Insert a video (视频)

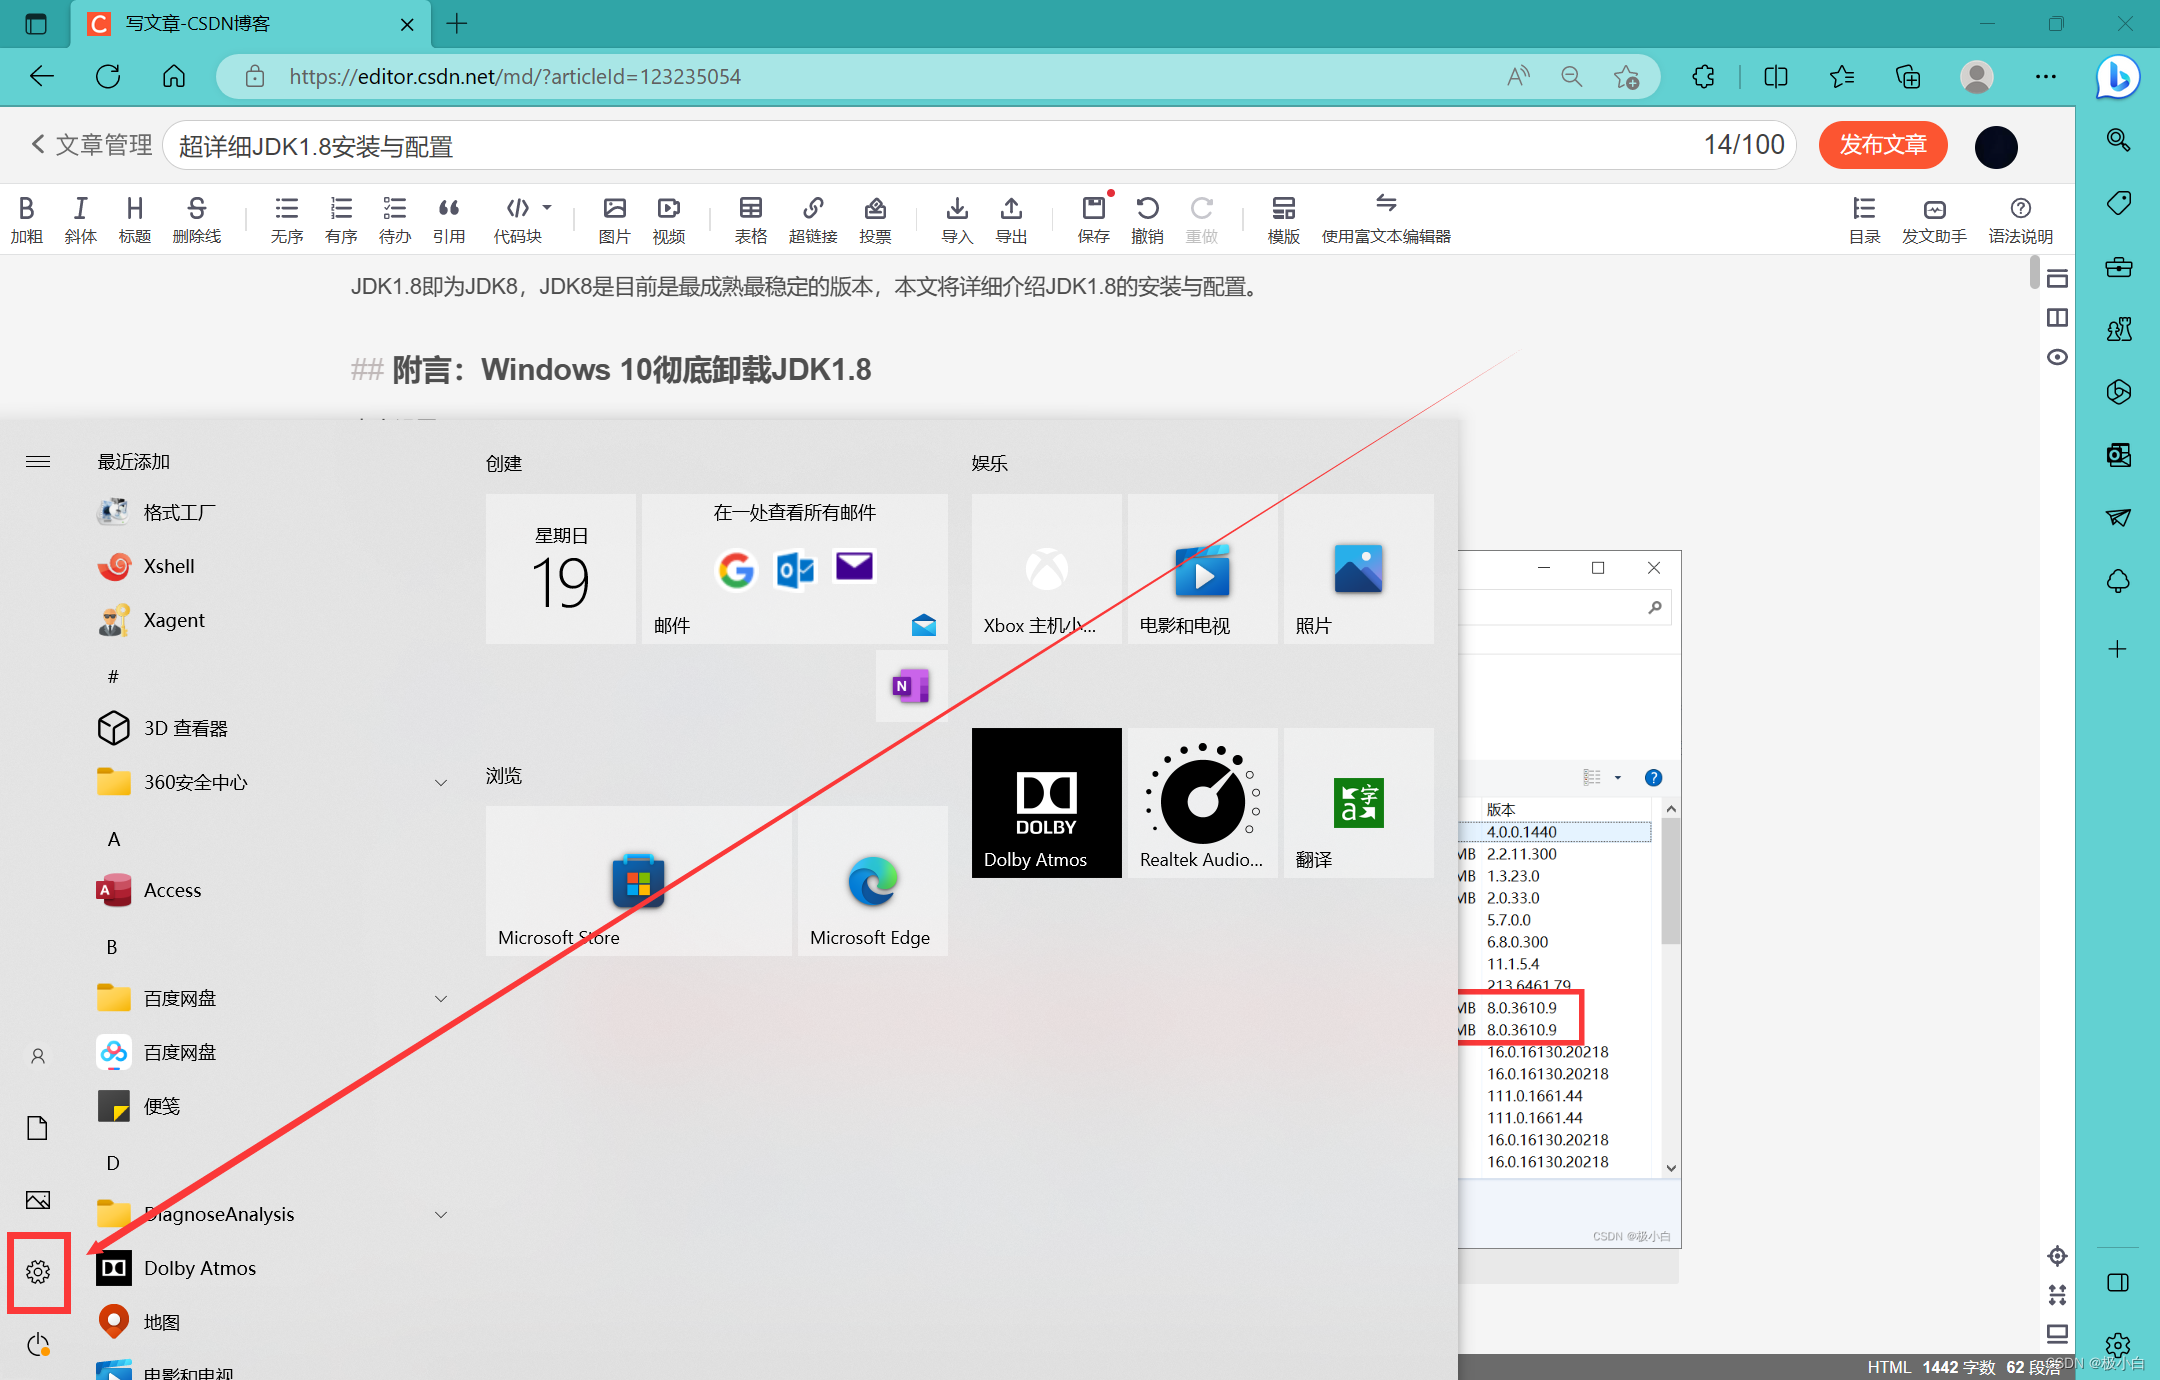(669, 220)
